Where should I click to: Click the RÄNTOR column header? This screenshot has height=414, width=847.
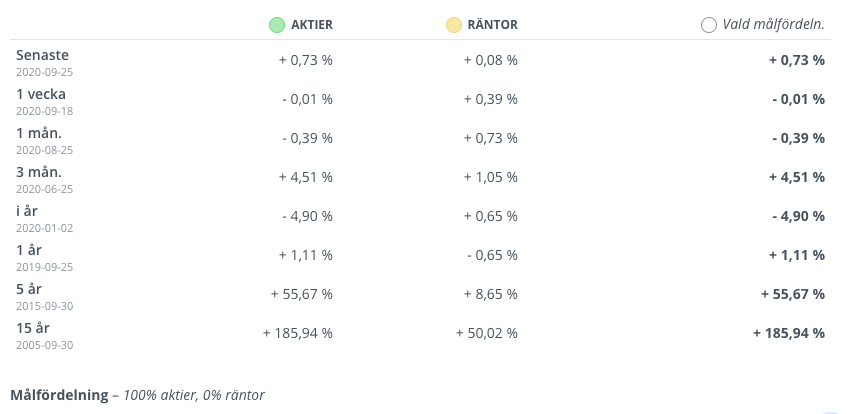tap(493, 25)
